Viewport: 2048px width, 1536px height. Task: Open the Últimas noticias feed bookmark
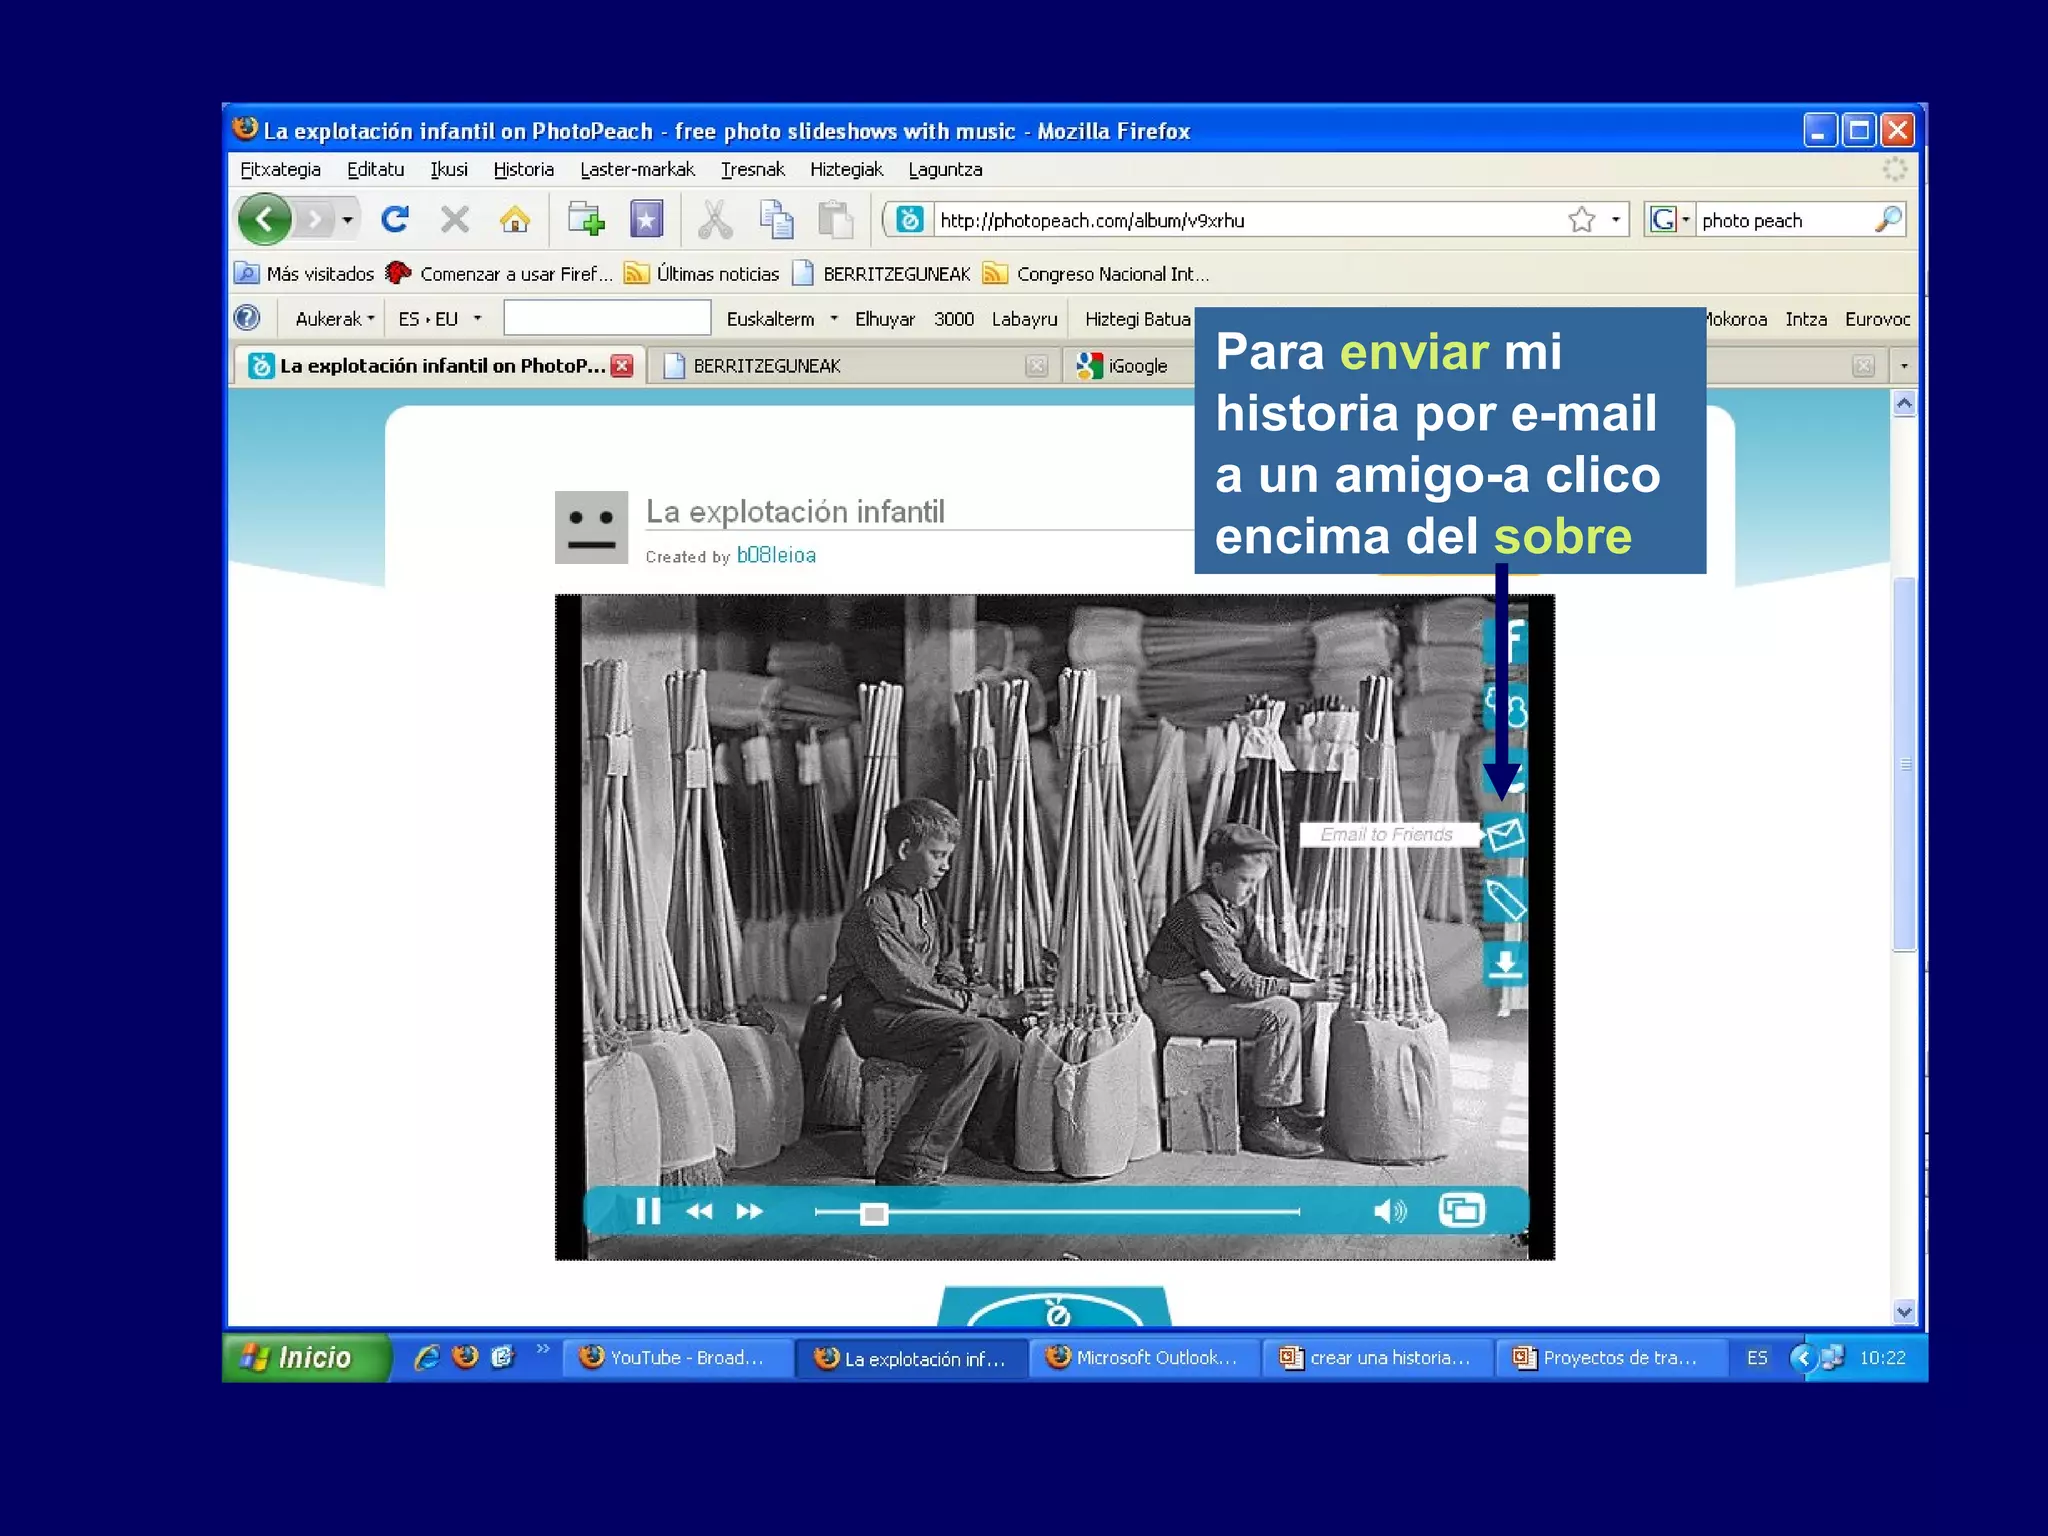702,273
